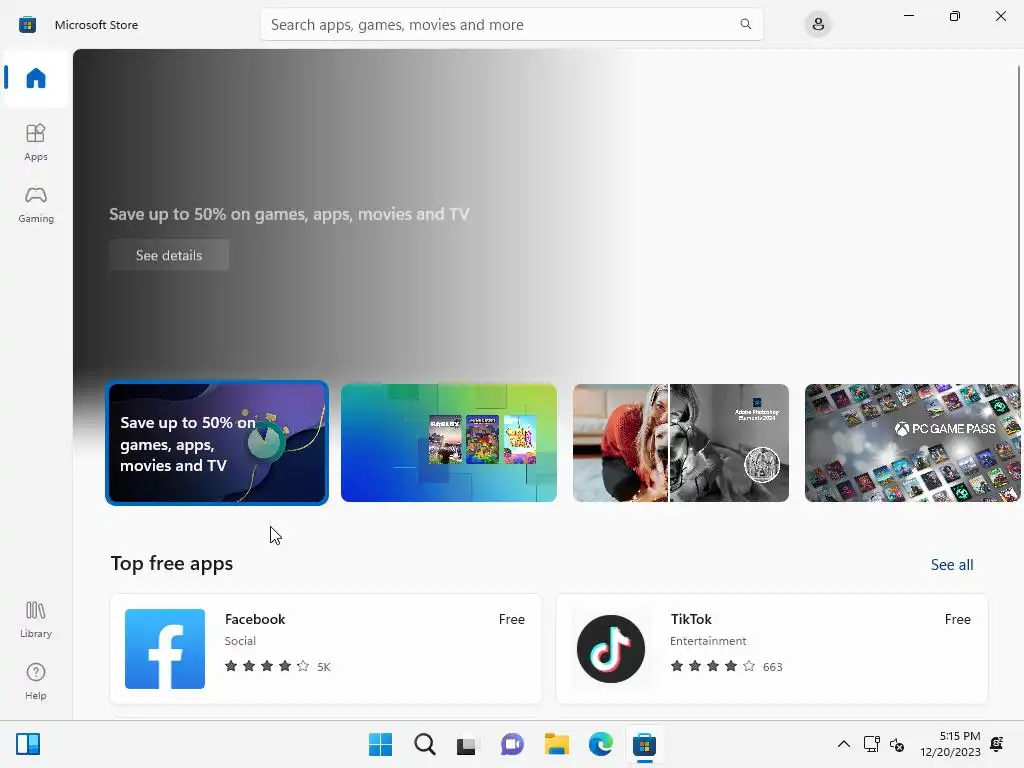This screenshot has width=1024, height=768.
Task: Click the TikTok star rating 663
Action: [726, 666]
